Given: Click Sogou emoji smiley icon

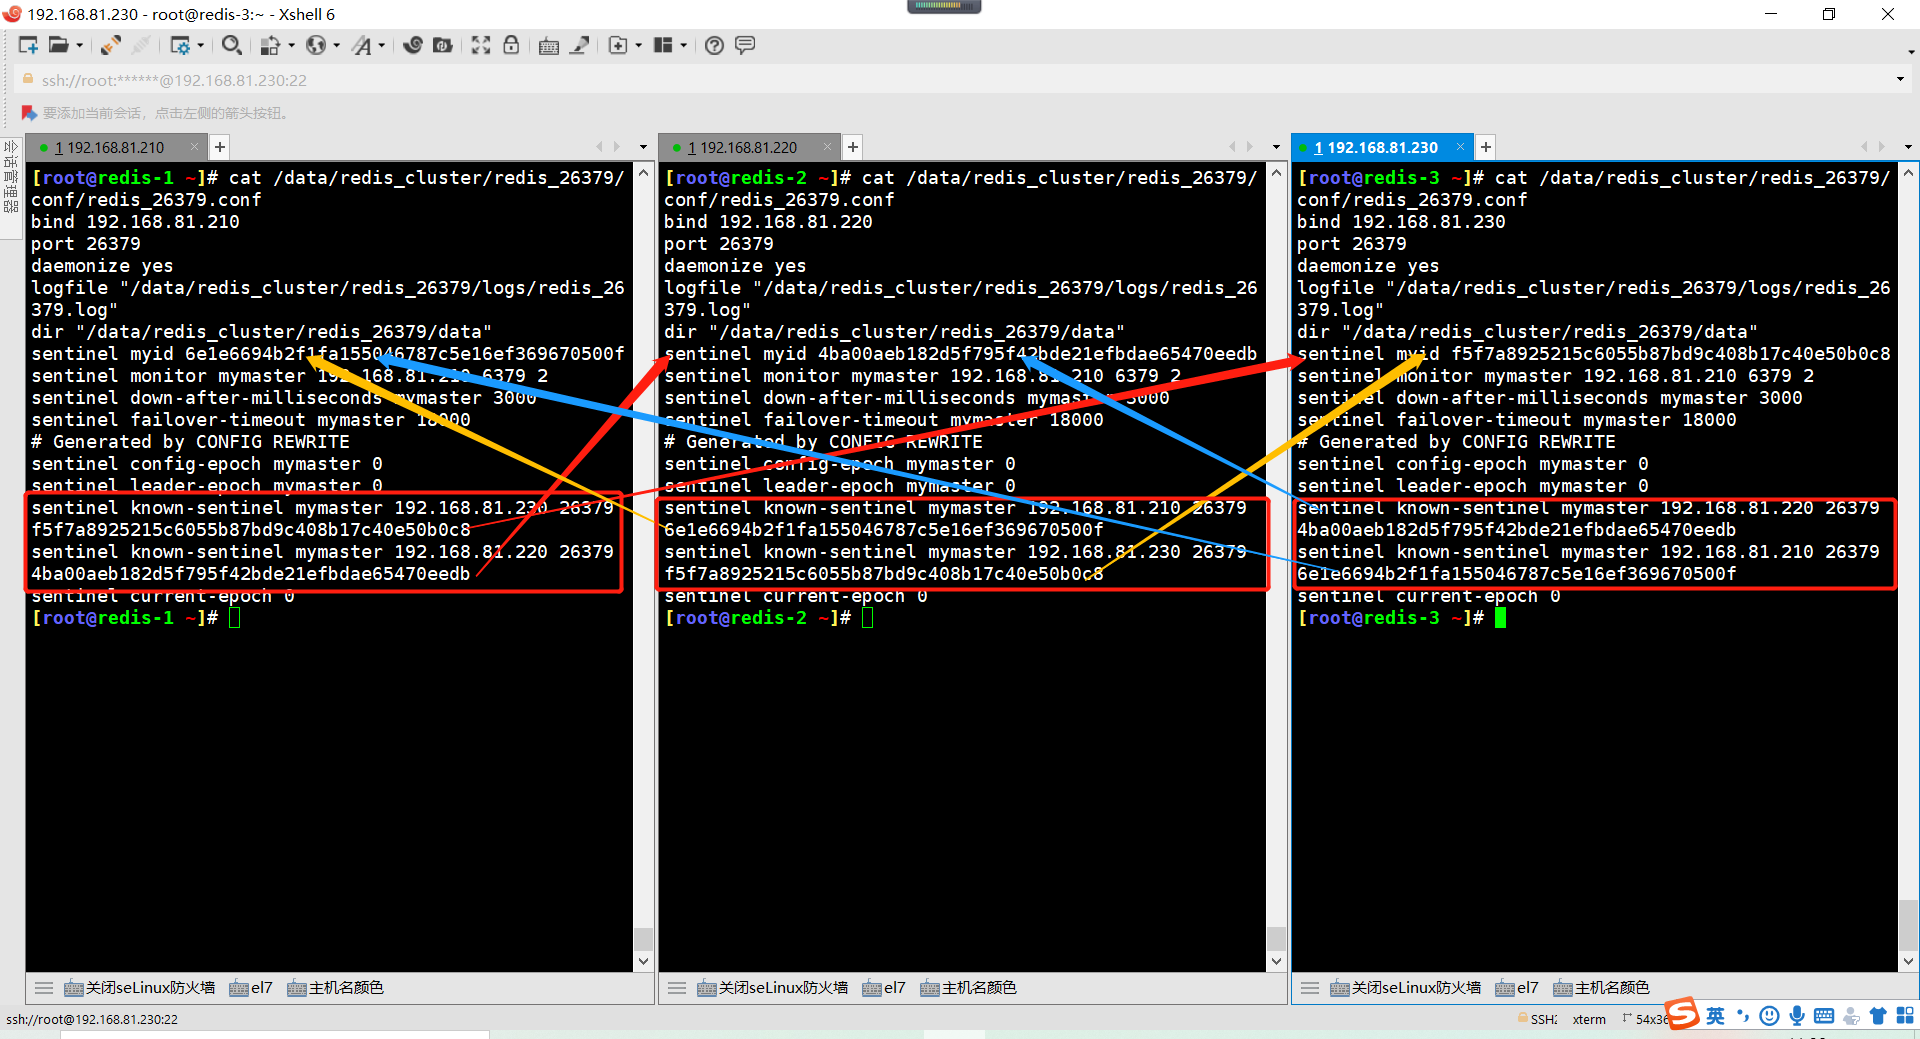Looking at the screenshot, I should [x=1769, y=1016].
